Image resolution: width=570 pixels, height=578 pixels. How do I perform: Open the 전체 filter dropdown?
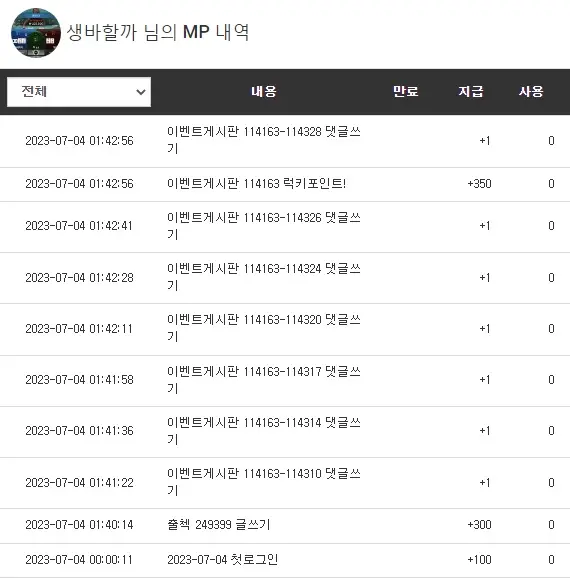(x=79, y=92)
